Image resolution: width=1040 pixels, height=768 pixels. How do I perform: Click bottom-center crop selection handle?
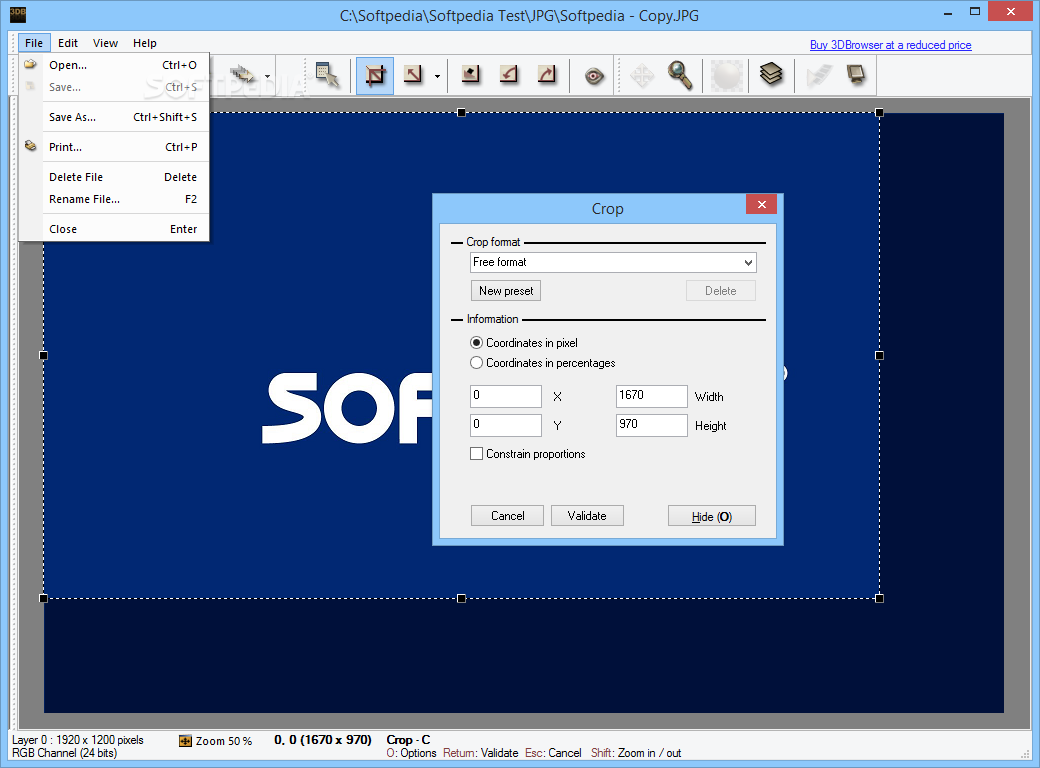point(462,598)
